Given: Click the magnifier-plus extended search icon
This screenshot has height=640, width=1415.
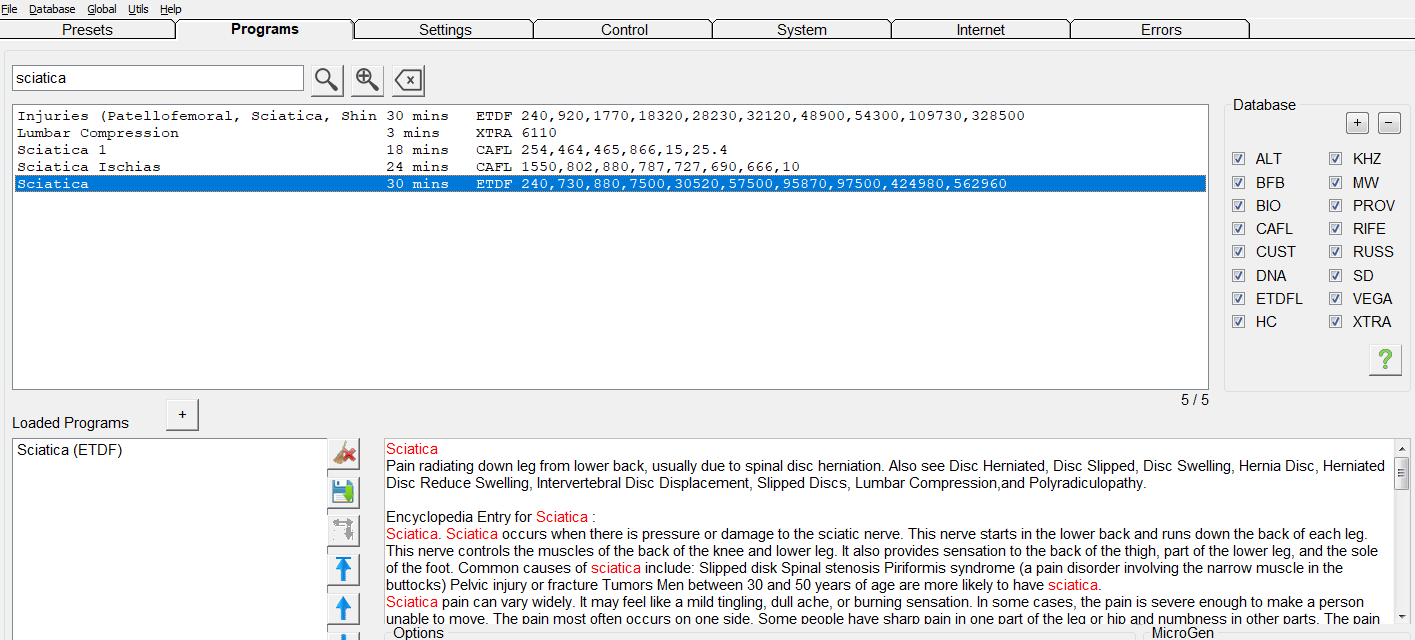Looking at the screenshot, I should coord(367,80).
